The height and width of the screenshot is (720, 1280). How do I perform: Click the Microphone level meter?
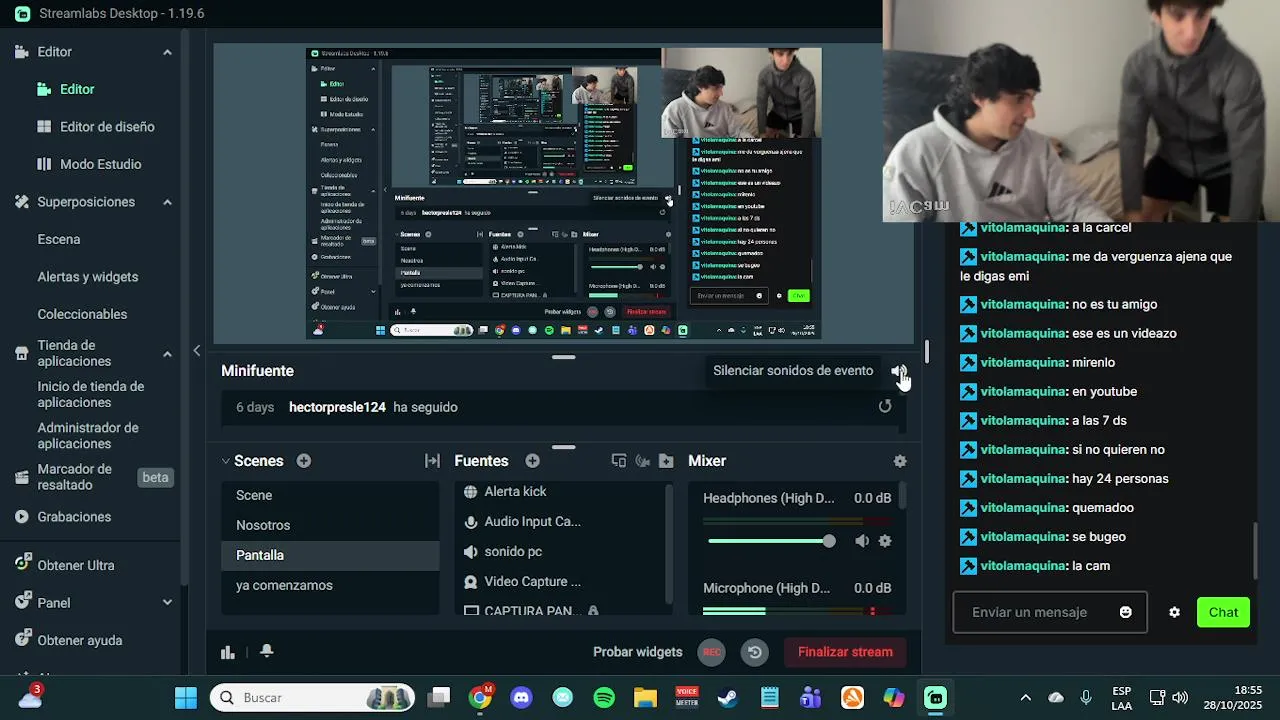pos(797,610)
